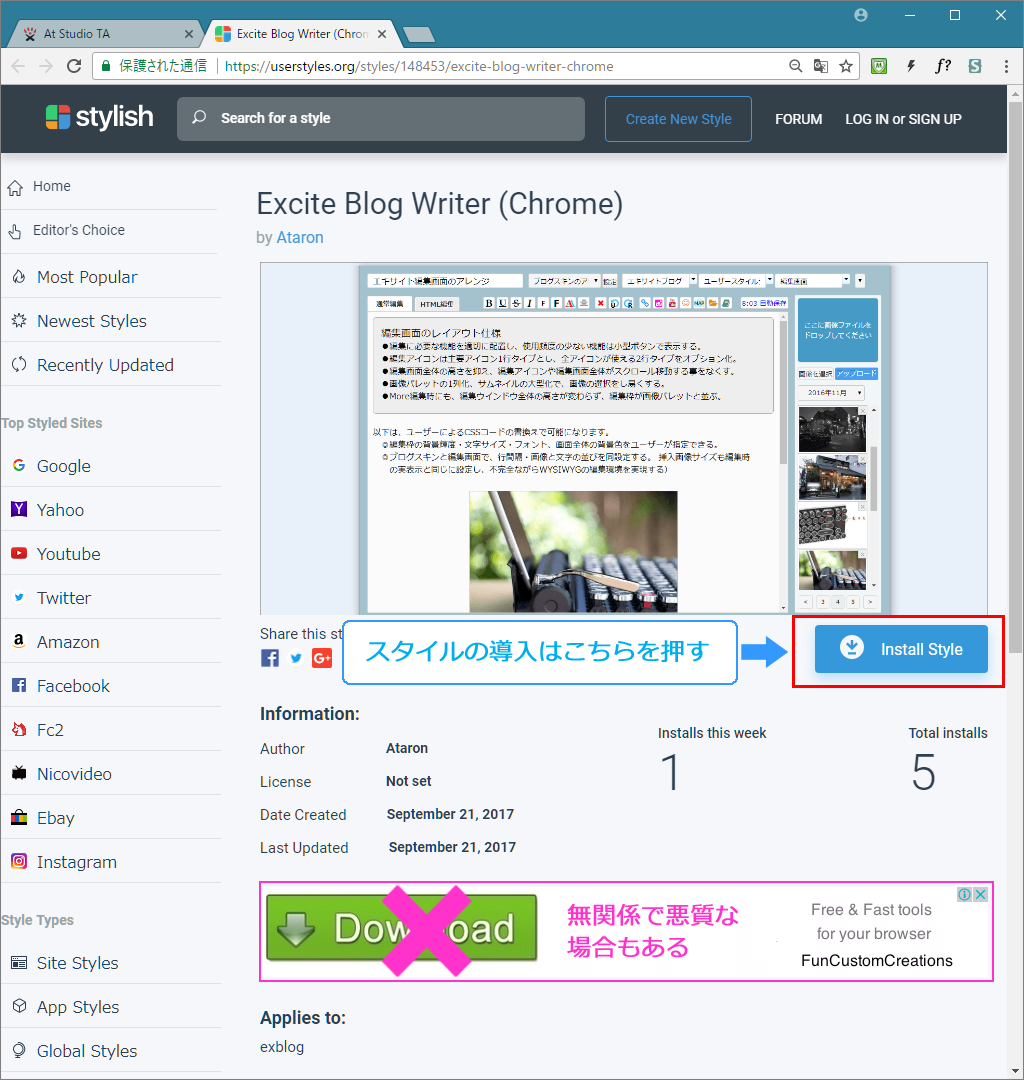This screenshot has height=1080, width=1024.
Task: Open Most Popular styles
Action: tap(87, 277)
